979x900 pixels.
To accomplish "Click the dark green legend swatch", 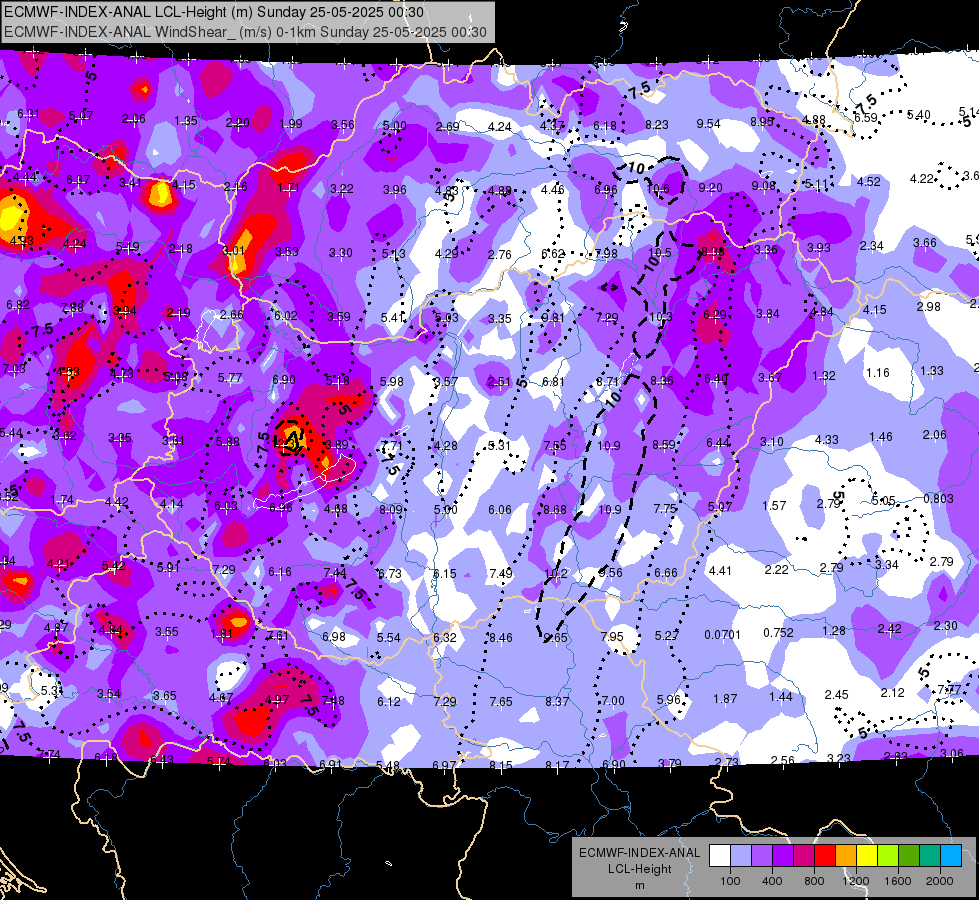I will pyautogui.click(x=909, y=855).
